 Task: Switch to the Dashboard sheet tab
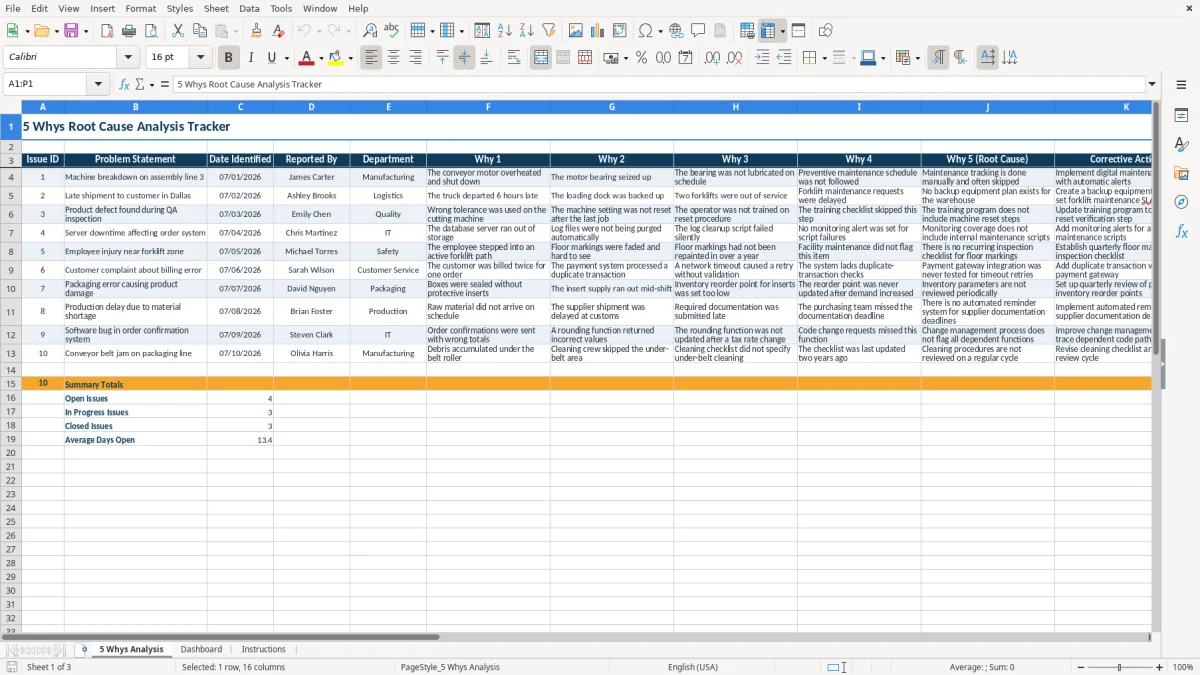(201, 649)
